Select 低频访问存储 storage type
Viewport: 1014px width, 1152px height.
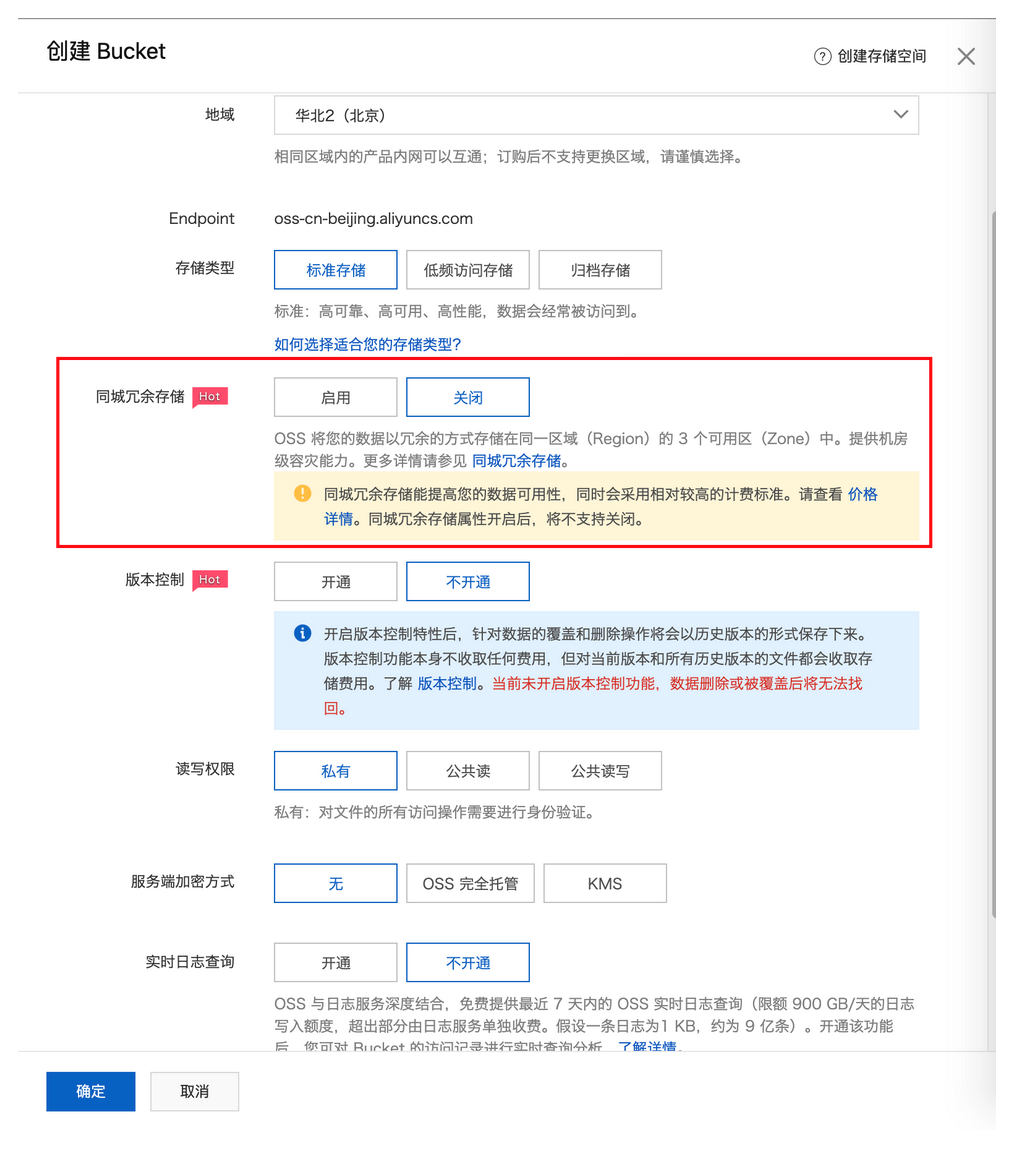click(x=468, y=270)
